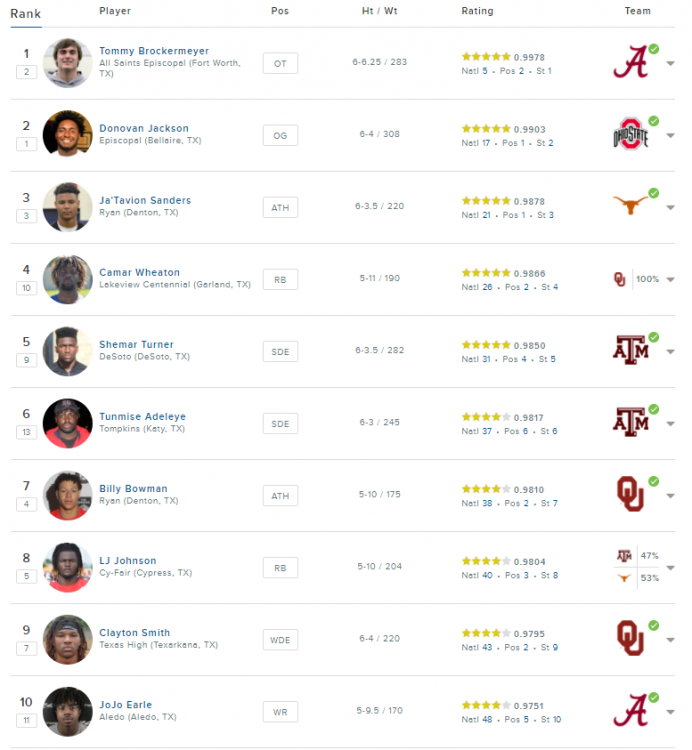
Task: Click Texas A&M logo for Shemar Turner
Action: [630, 351]
